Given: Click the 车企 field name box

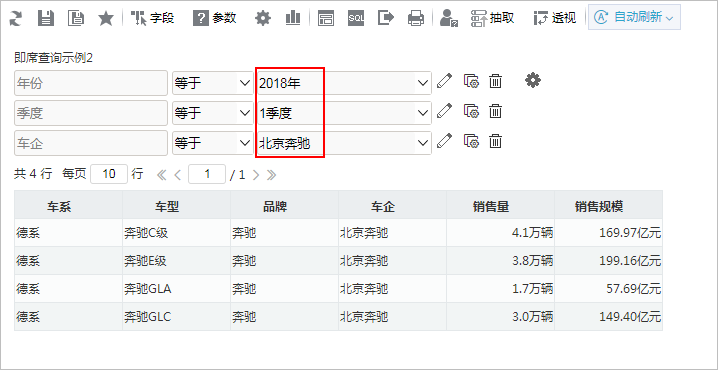Looking at the screenshot, I should (x=91, y=143).
